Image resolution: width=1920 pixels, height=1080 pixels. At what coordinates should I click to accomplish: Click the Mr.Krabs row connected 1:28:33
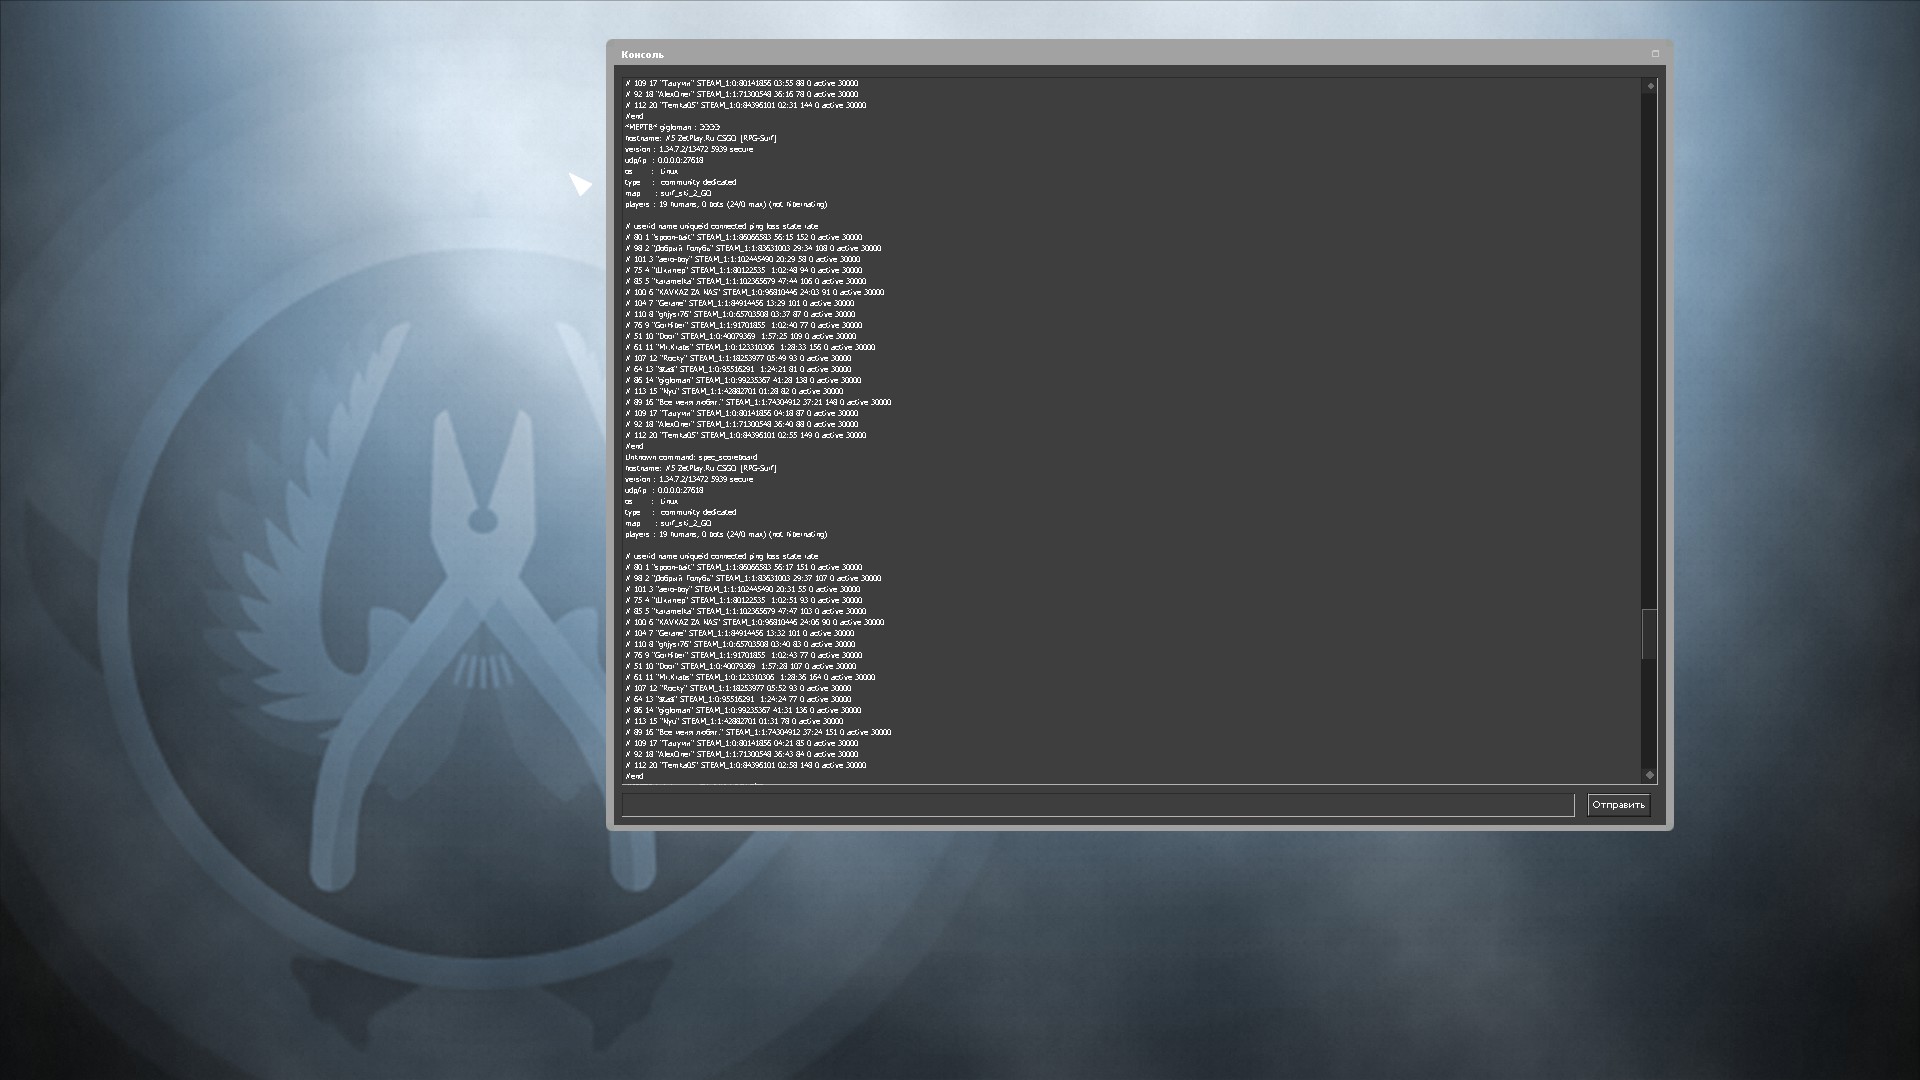point(750,347)
